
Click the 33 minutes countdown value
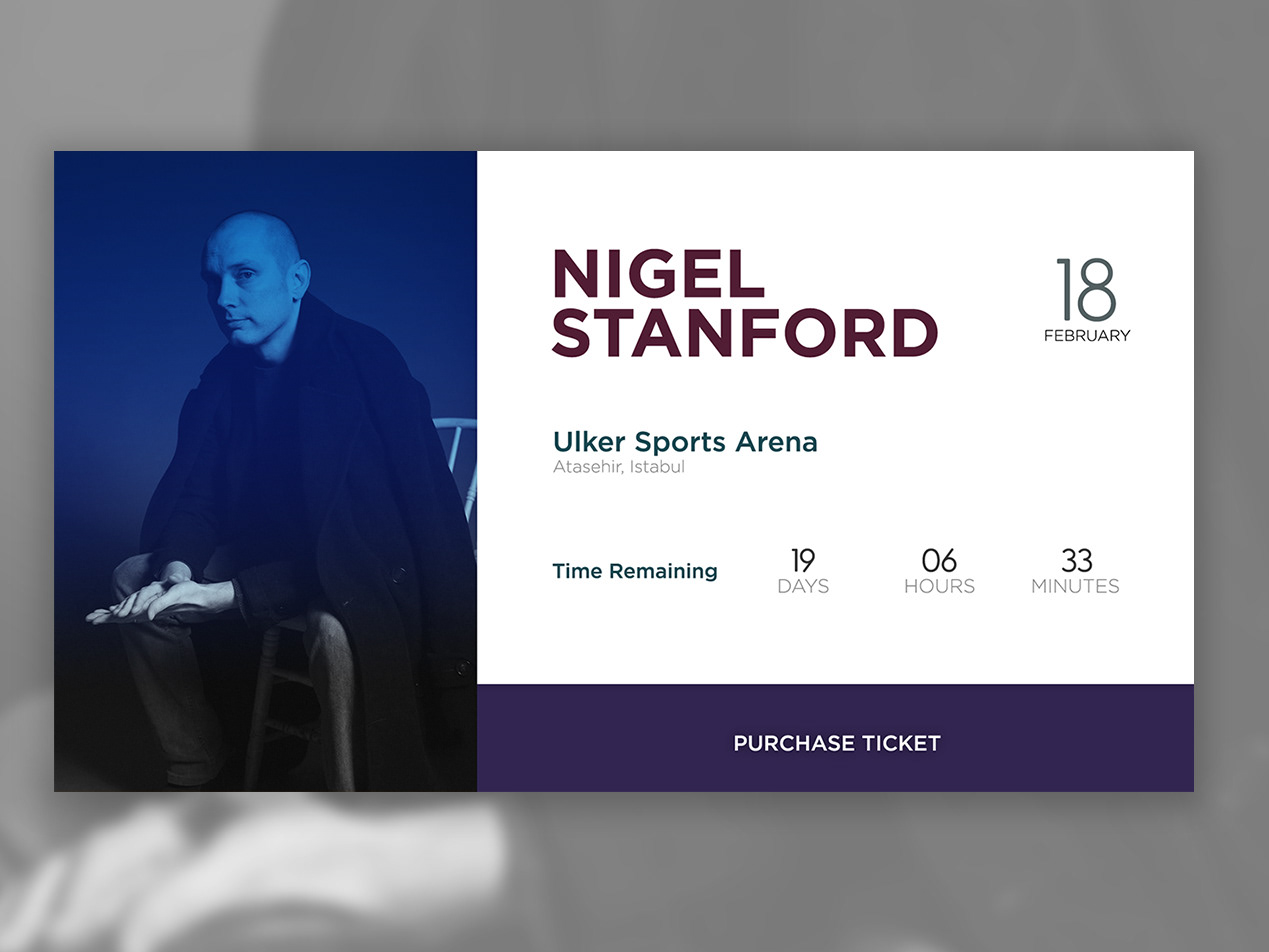1076,560
